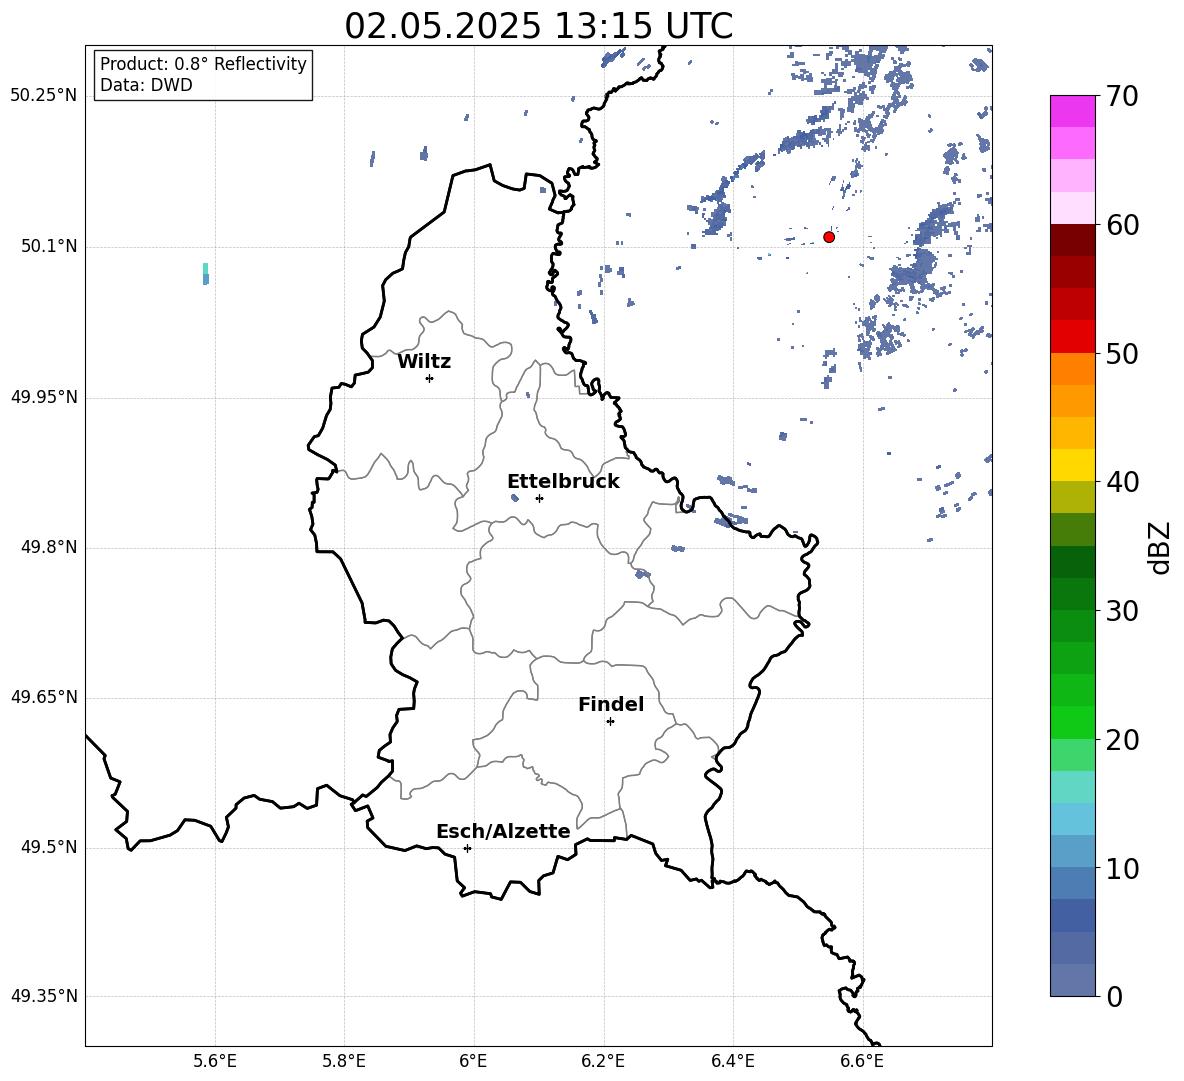The image size is (1184, 1081).
Task: Click the Wiltz label
Action: 424,362
